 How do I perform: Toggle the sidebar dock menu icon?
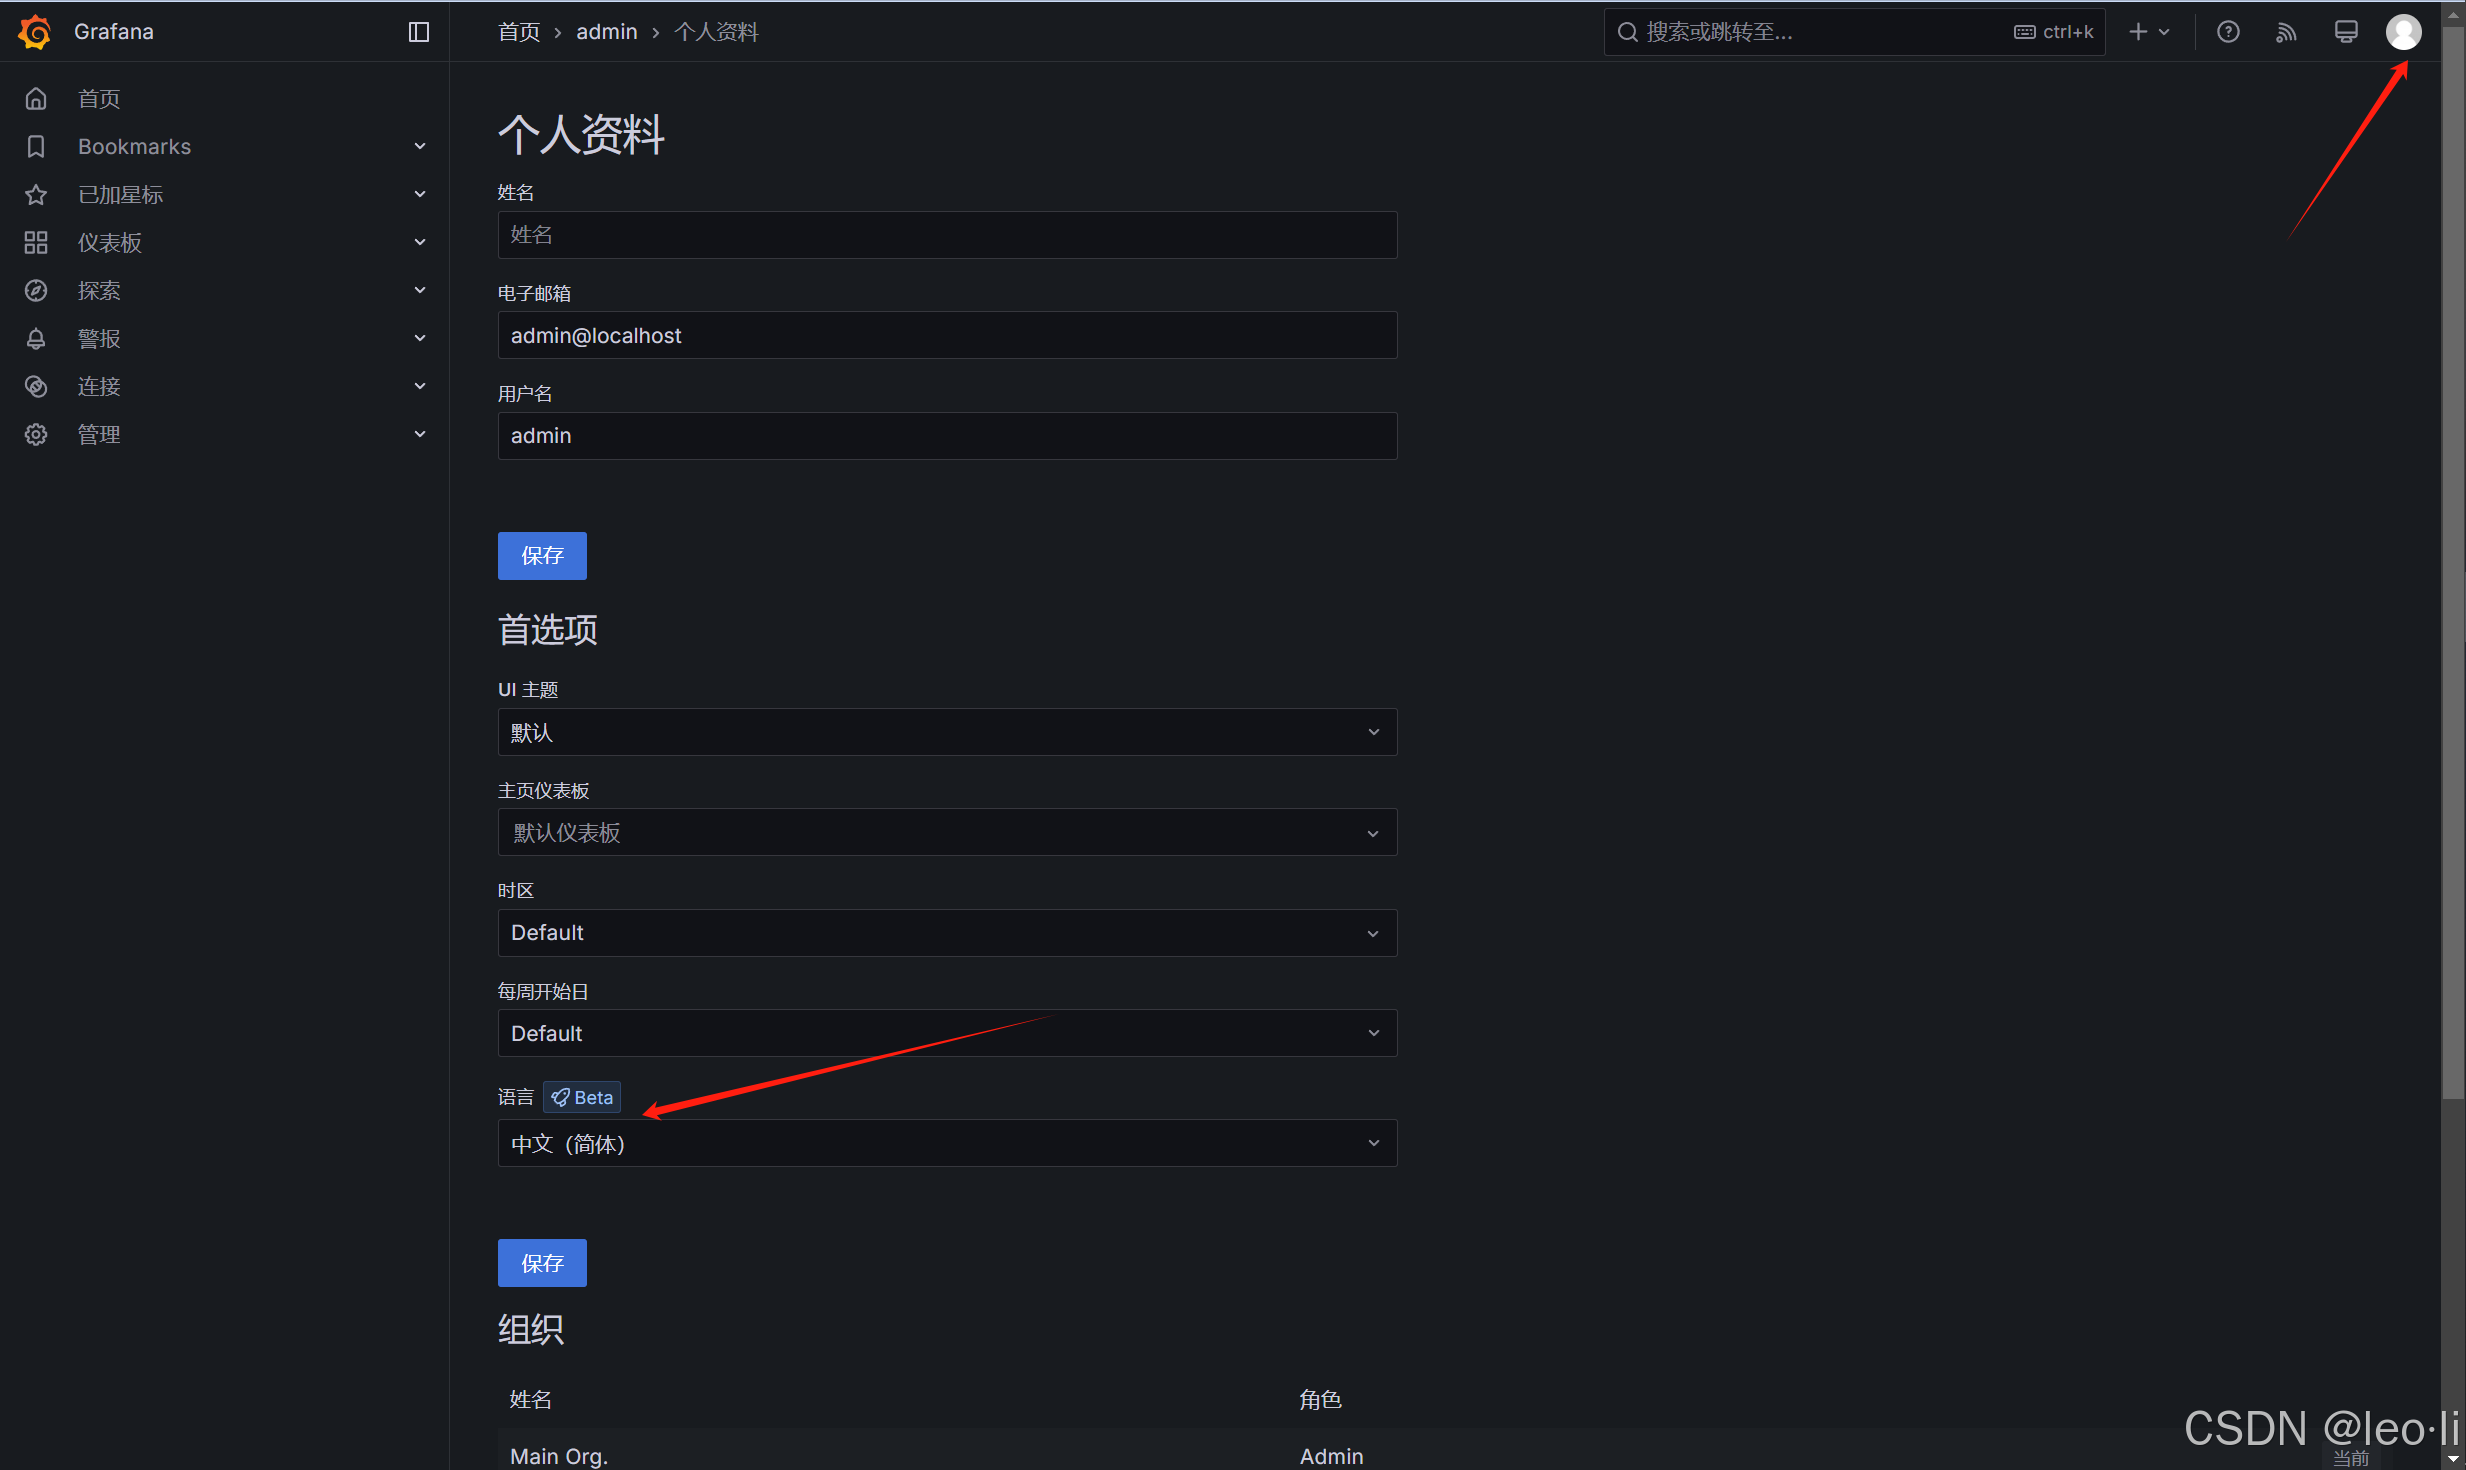point(419,32)
